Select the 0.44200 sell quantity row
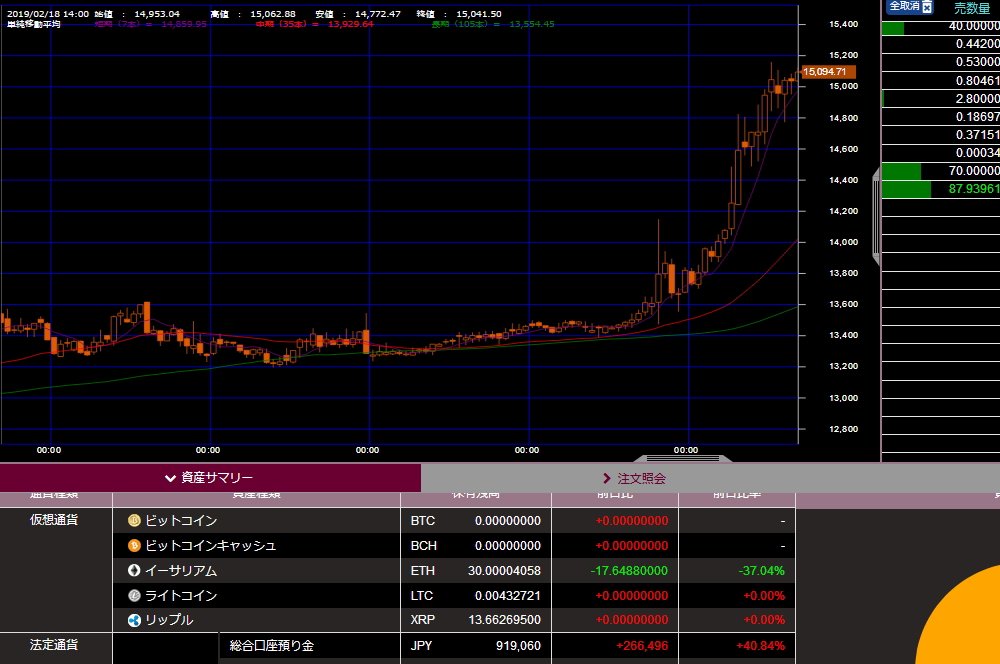1000x664 pixels. tap(941, 44)
